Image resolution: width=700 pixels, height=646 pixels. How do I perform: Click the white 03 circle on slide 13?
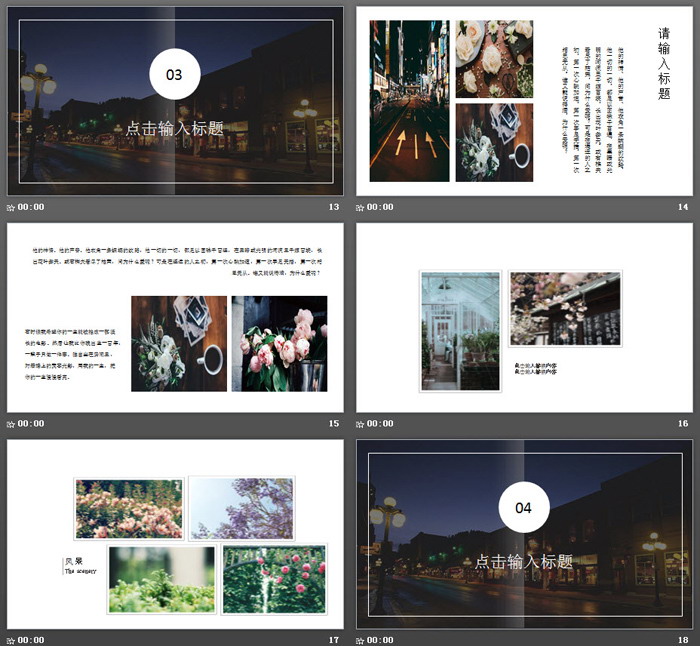point(175,74)
